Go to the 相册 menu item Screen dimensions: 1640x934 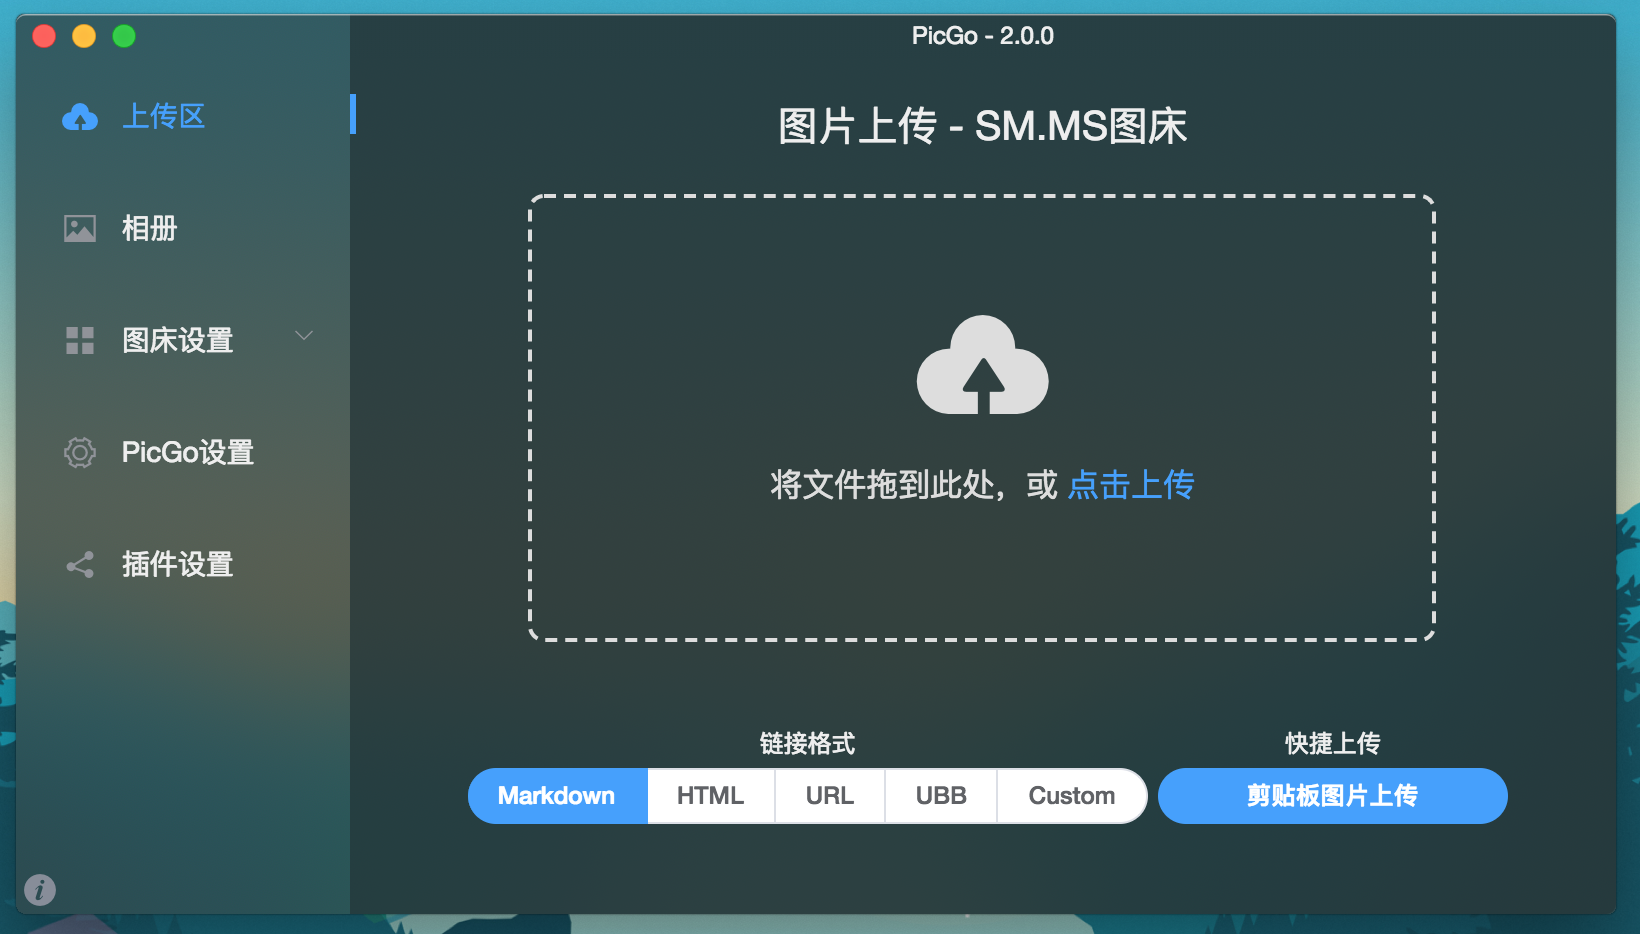click(150, 229)
